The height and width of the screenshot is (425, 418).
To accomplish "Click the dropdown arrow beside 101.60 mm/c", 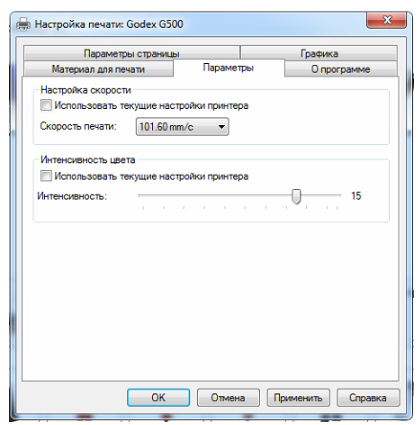I will coord(221,127).
